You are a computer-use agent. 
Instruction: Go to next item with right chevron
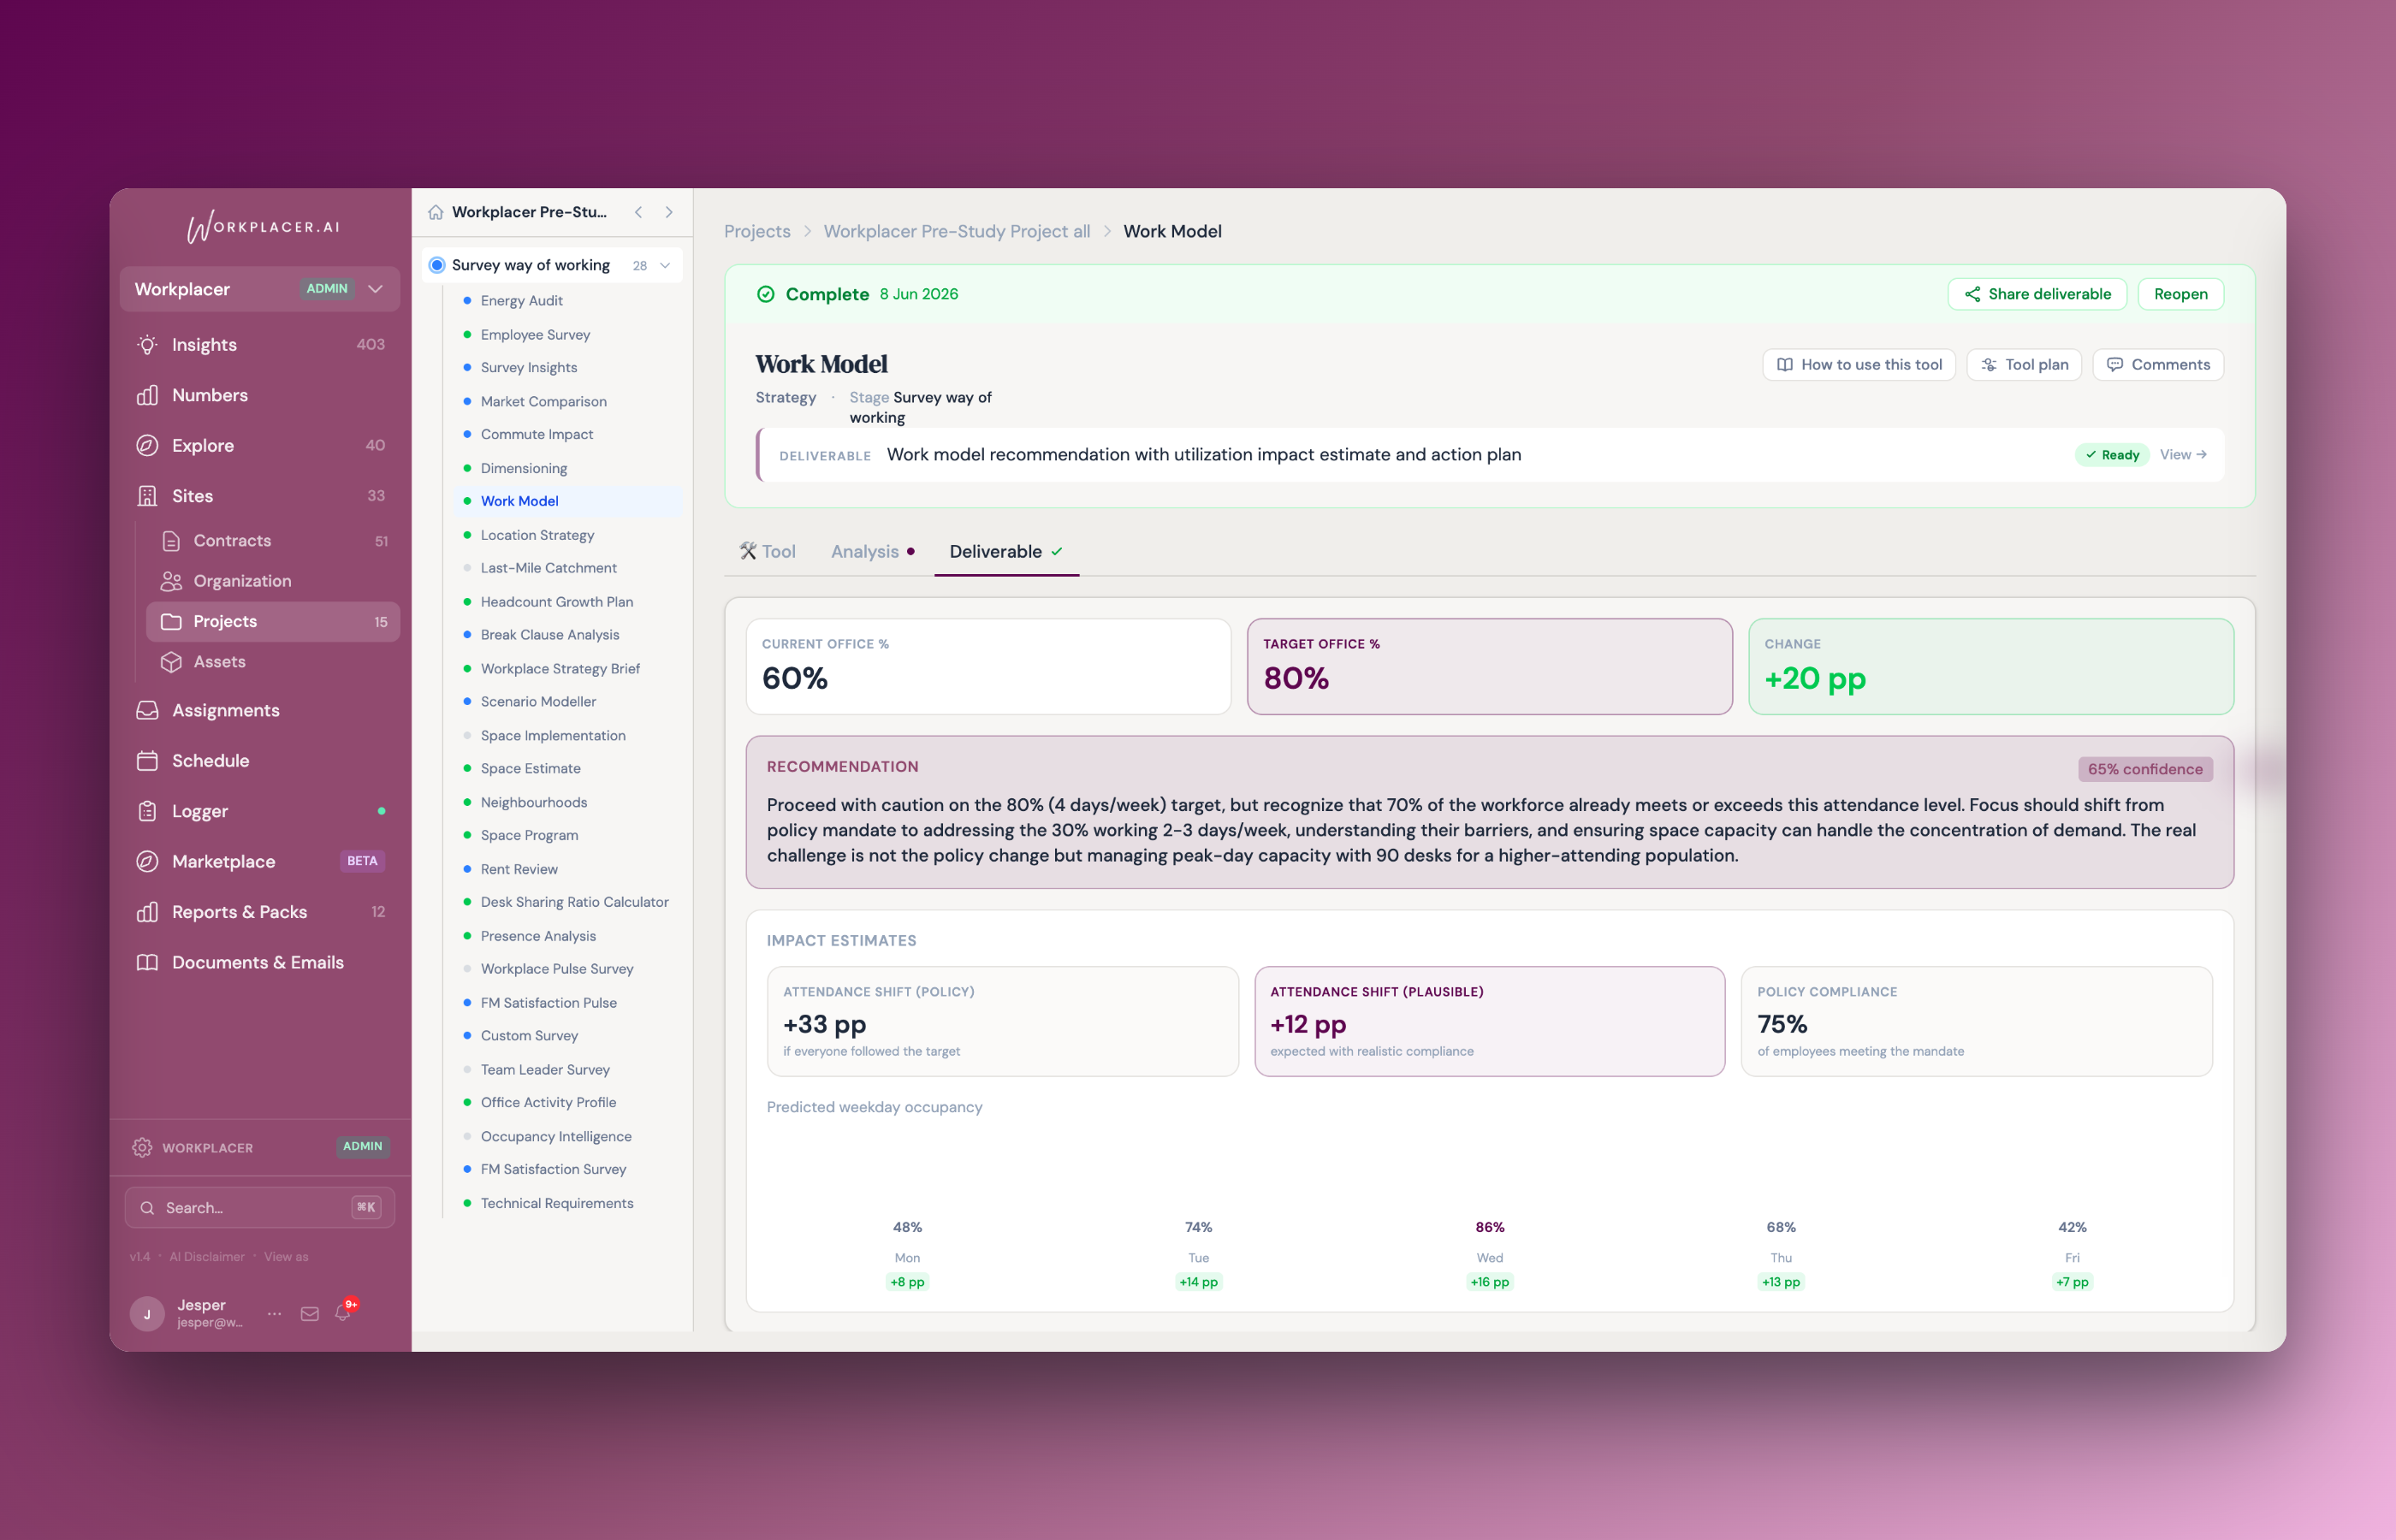click(669, 212)
